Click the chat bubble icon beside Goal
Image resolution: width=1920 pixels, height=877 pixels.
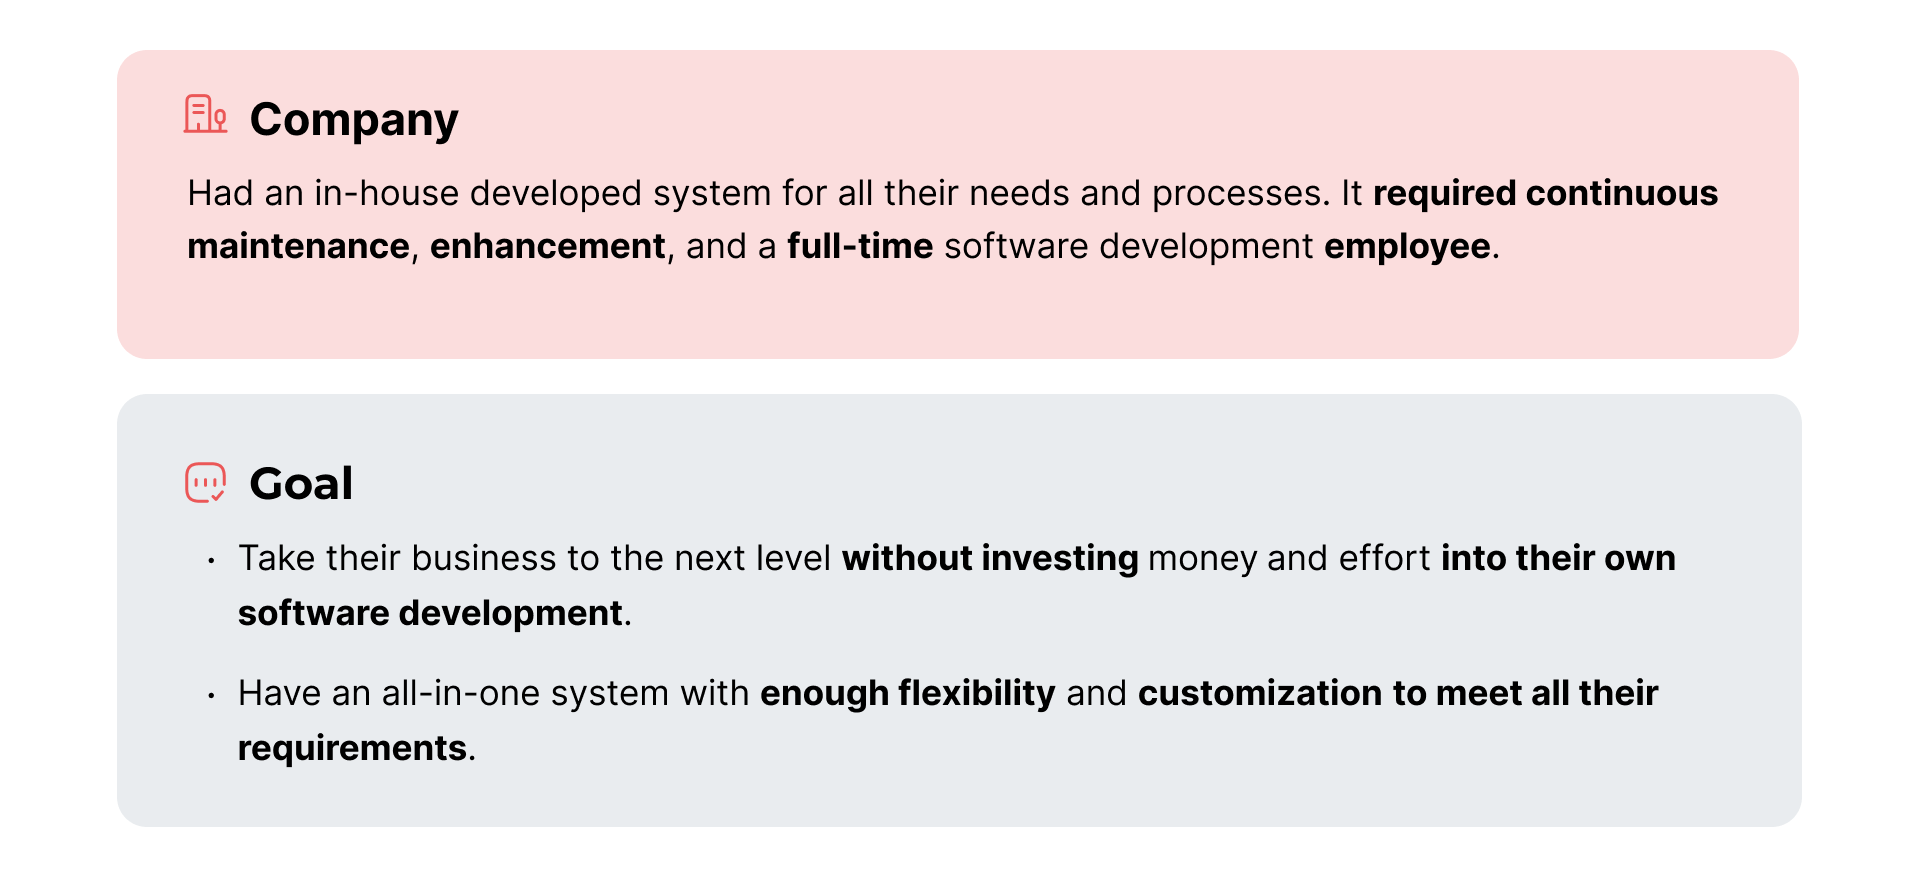[206, 483]
